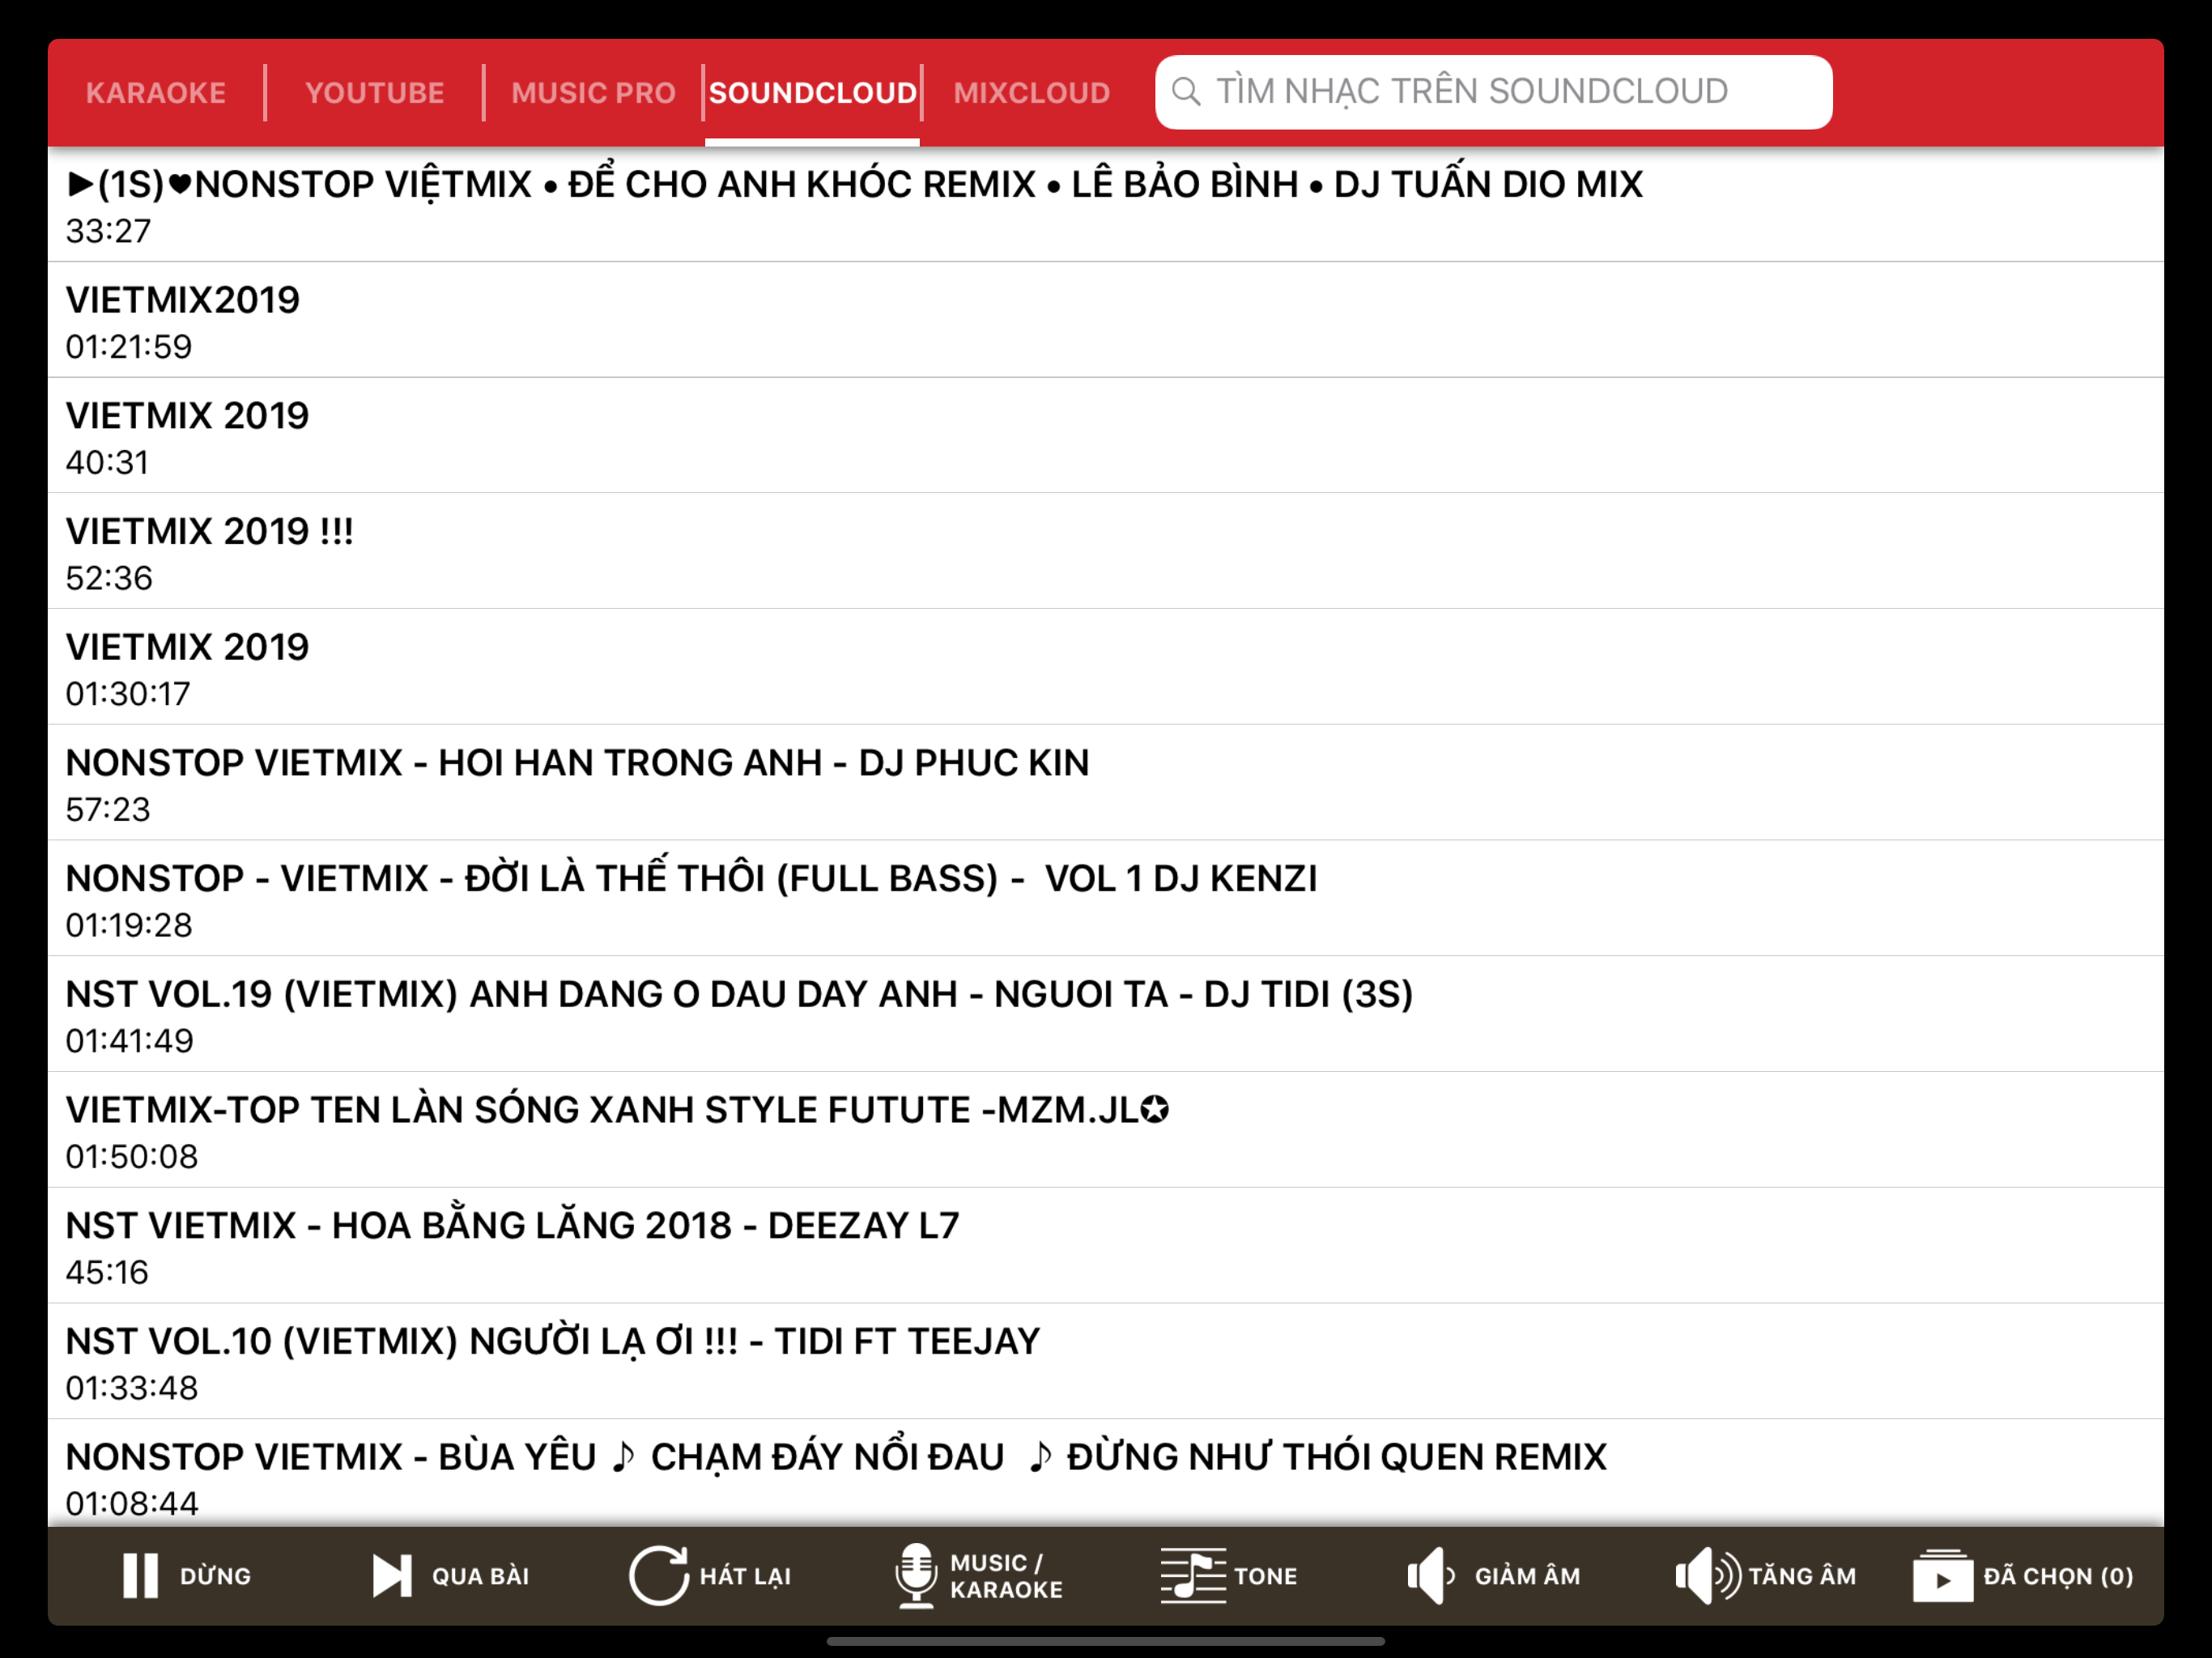Click the 01:50:08 duration text
Screen dimensions: 2212x1658
tap(132, 1157)
